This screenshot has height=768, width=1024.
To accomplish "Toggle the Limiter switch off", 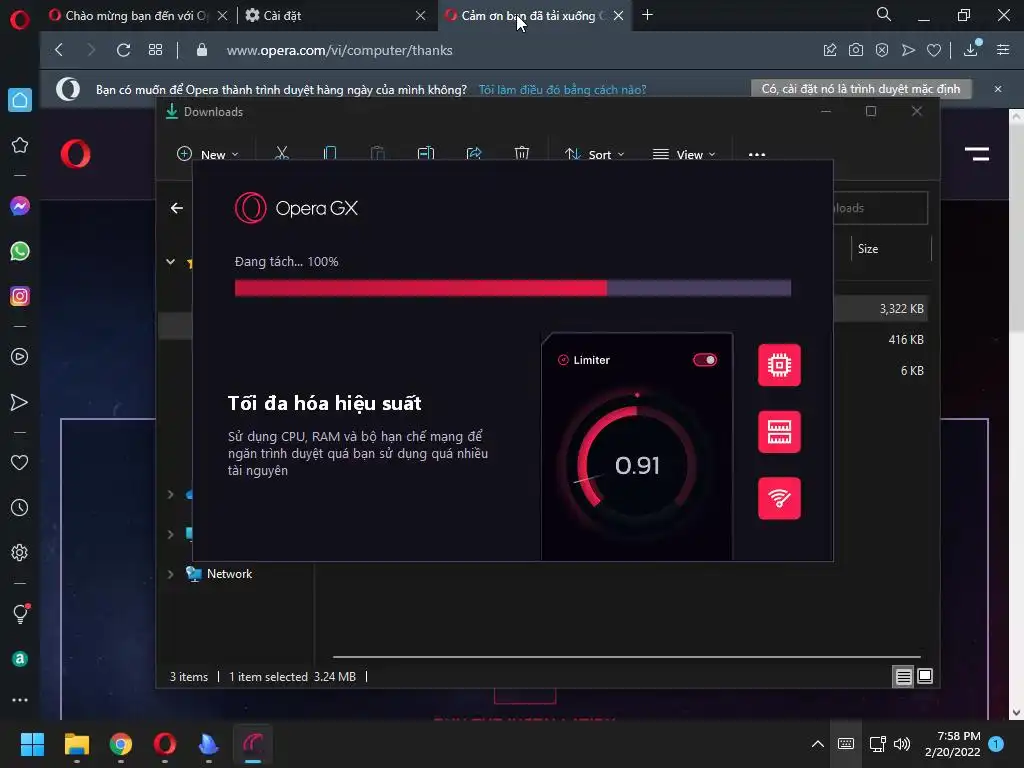I will [x=705, y=360].
